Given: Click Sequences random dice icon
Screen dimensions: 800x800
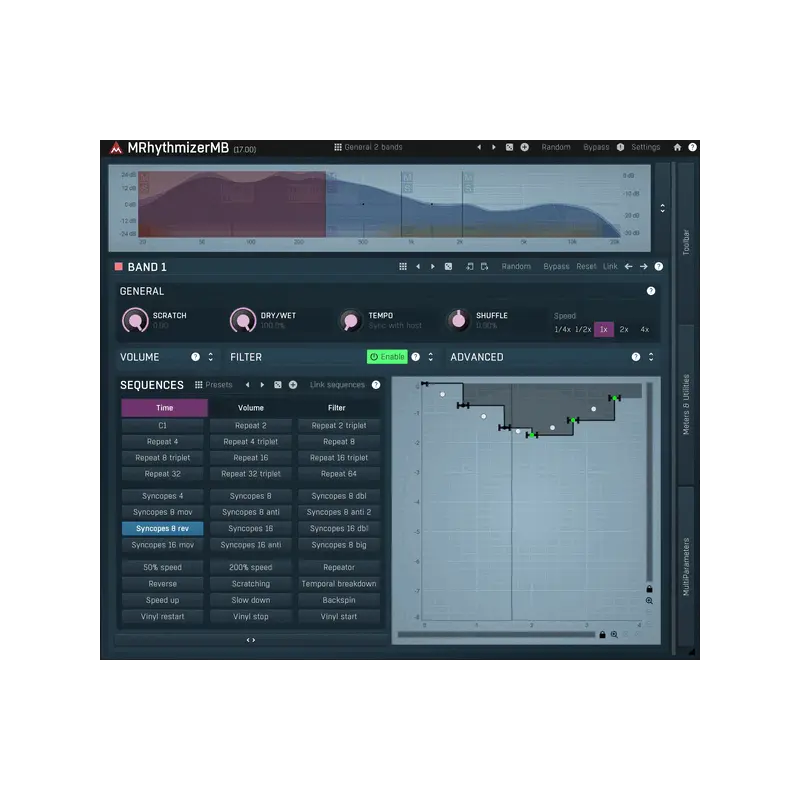Looking at the screenshot, I should [x=278, y=385].
